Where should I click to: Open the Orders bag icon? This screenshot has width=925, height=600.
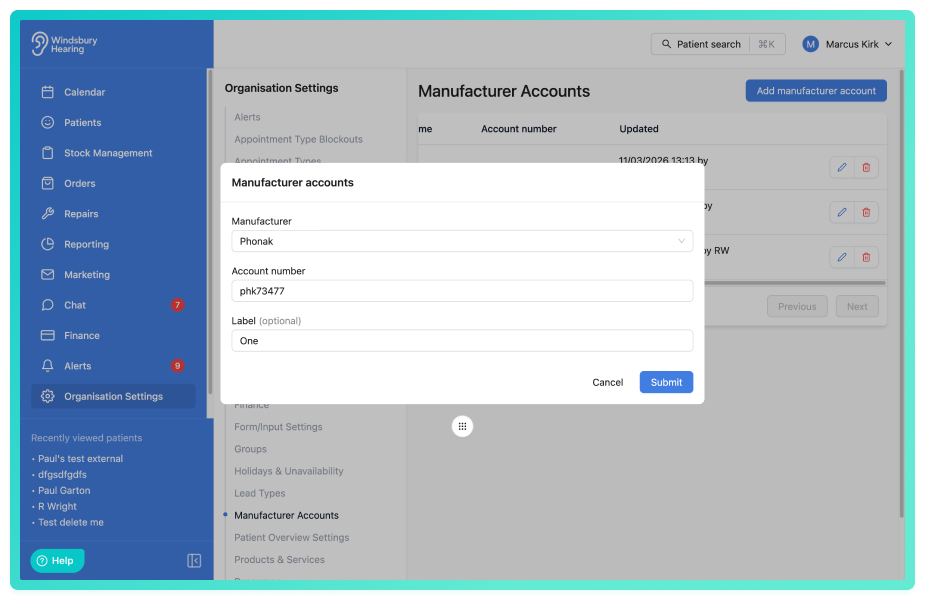(48, 183)
